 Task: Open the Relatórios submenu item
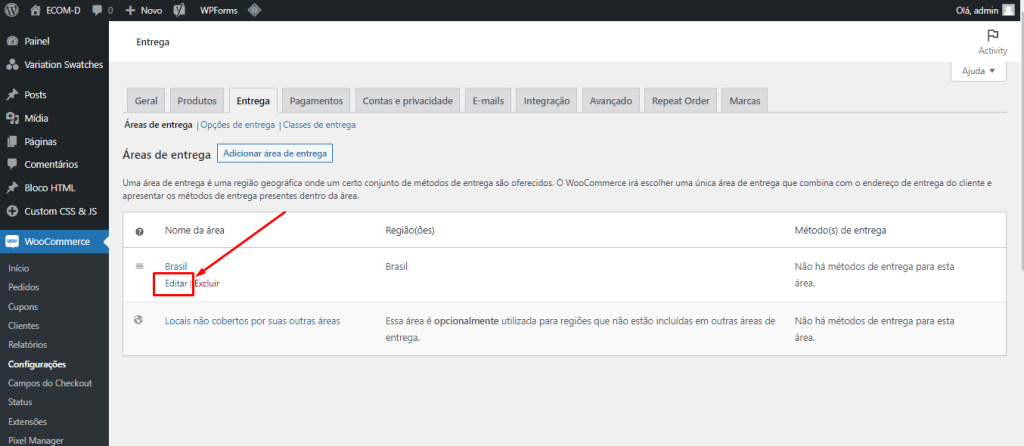point(27,345)
